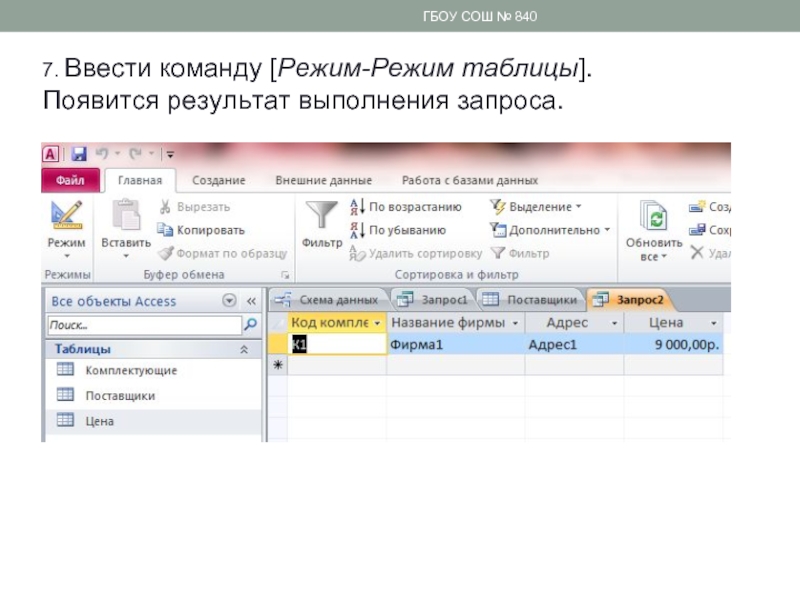Image resolution: width=800 pixels, height=600 pixels.
Task: Open Название фирмы column filter arrow
Action: click(x=515, y=324)
